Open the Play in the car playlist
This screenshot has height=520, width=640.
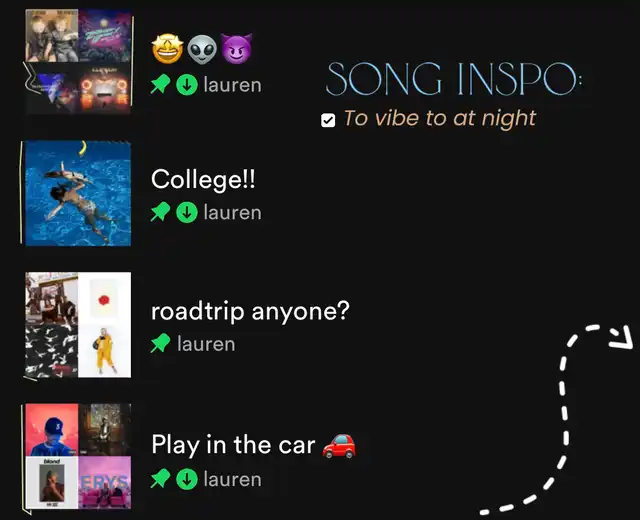click(x=233, y=444)
